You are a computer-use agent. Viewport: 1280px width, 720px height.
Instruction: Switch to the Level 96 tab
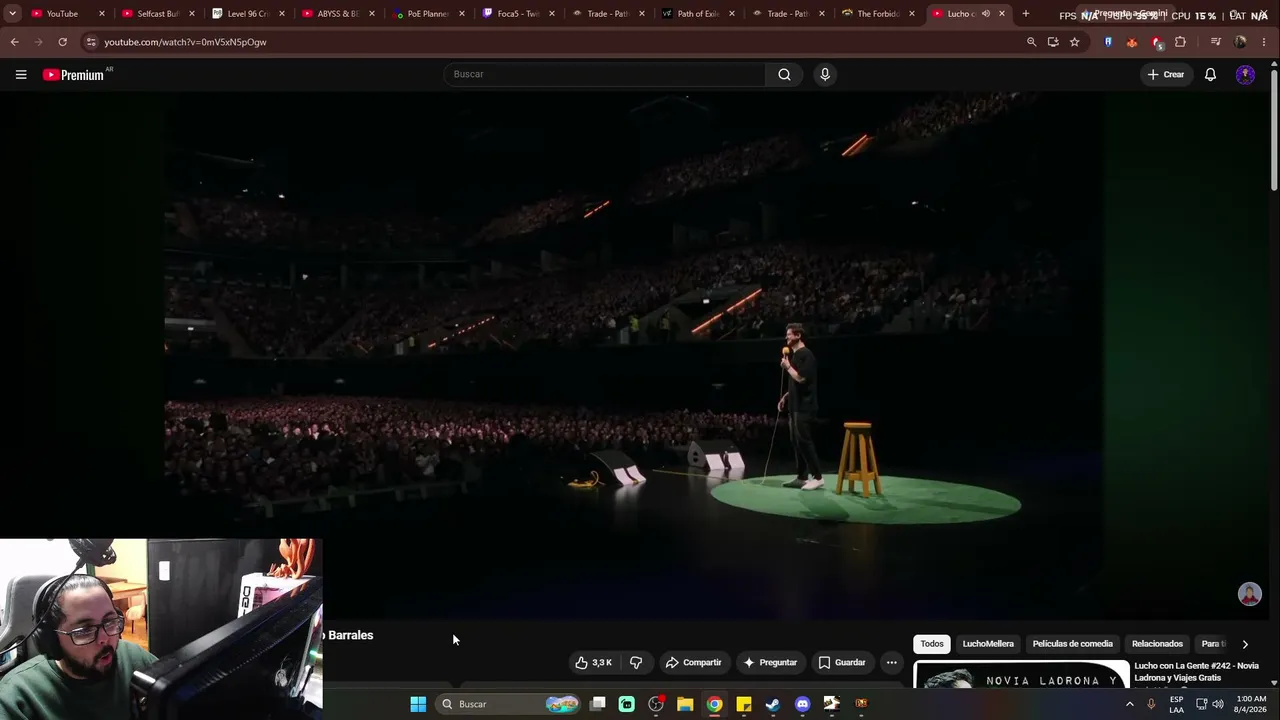click(x=248, y=14)
